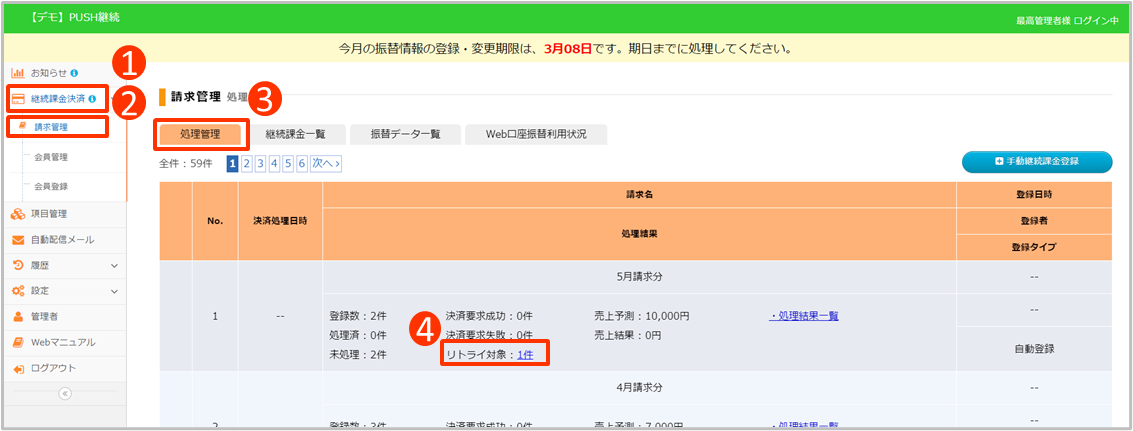The width and height of the screenshot is (1133, 431).
Task: Switch to the 振替データ一覧 tab
Action: click(405, 134)
